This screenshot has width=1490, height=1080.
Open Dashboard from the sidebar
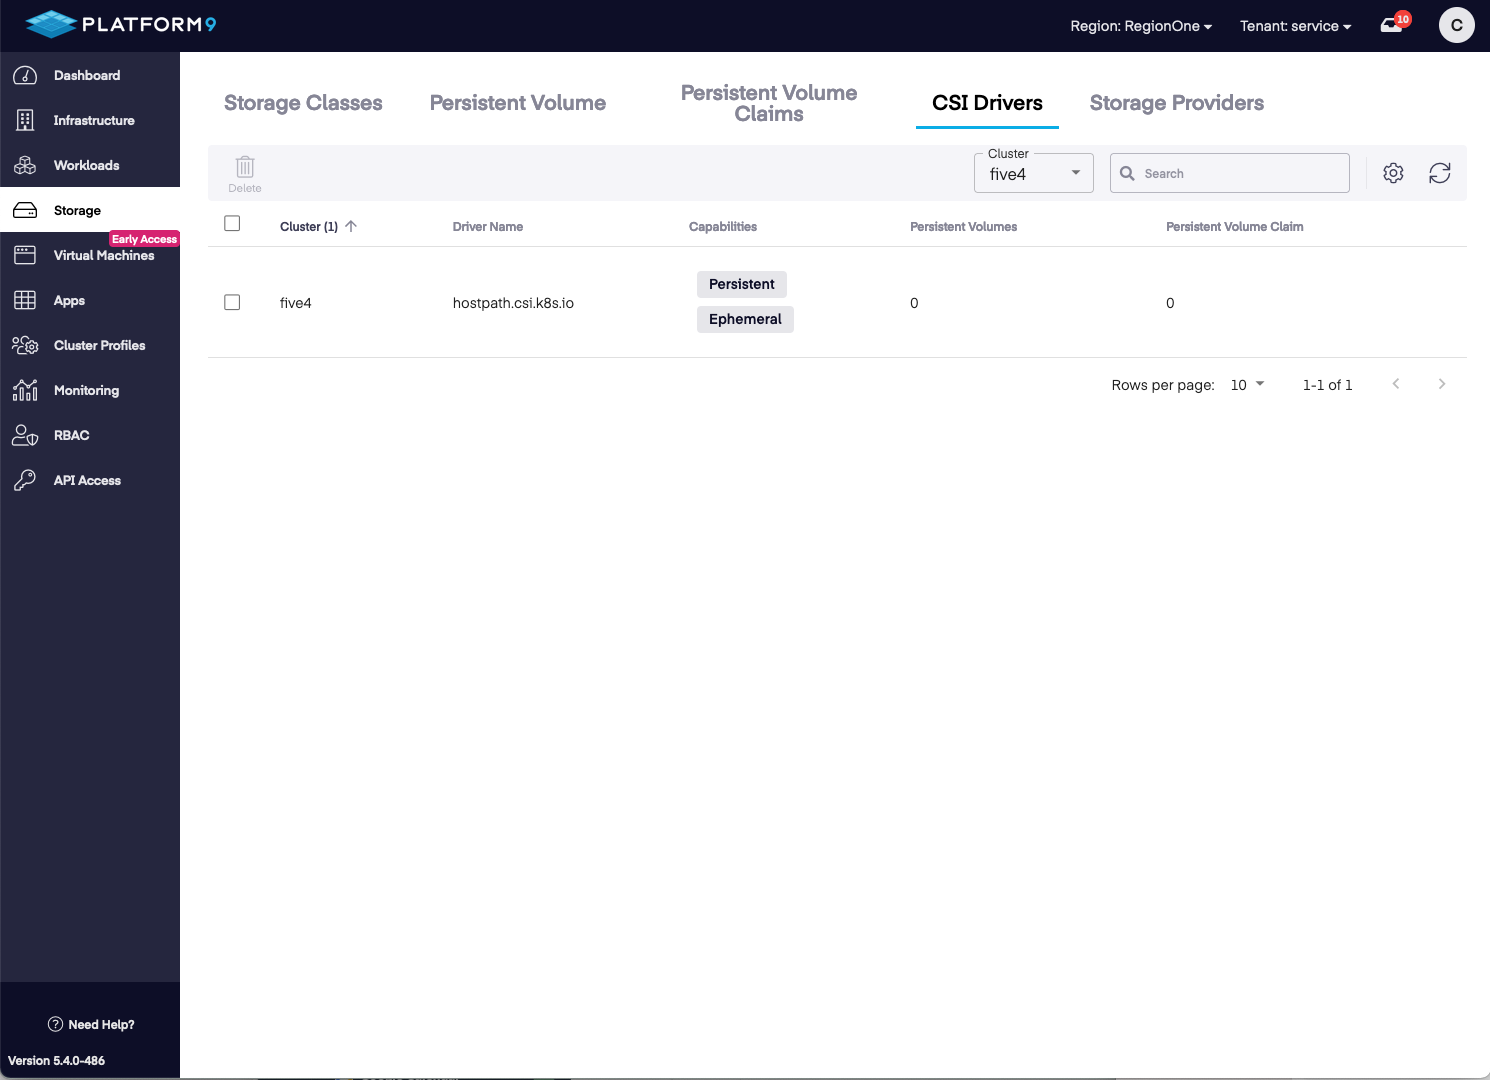tap(86, 75)
